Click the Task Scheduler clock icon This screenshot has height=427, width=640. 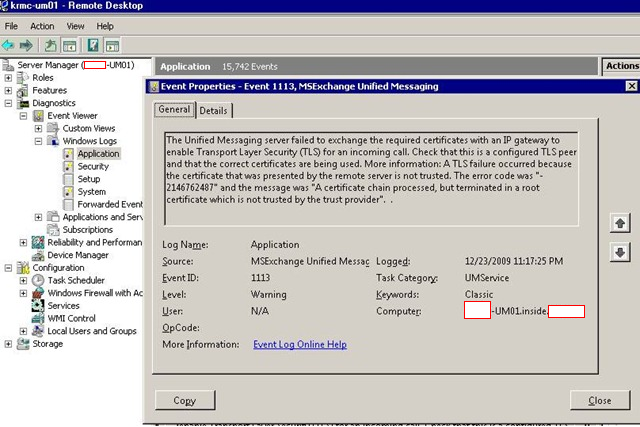[38, 280]
